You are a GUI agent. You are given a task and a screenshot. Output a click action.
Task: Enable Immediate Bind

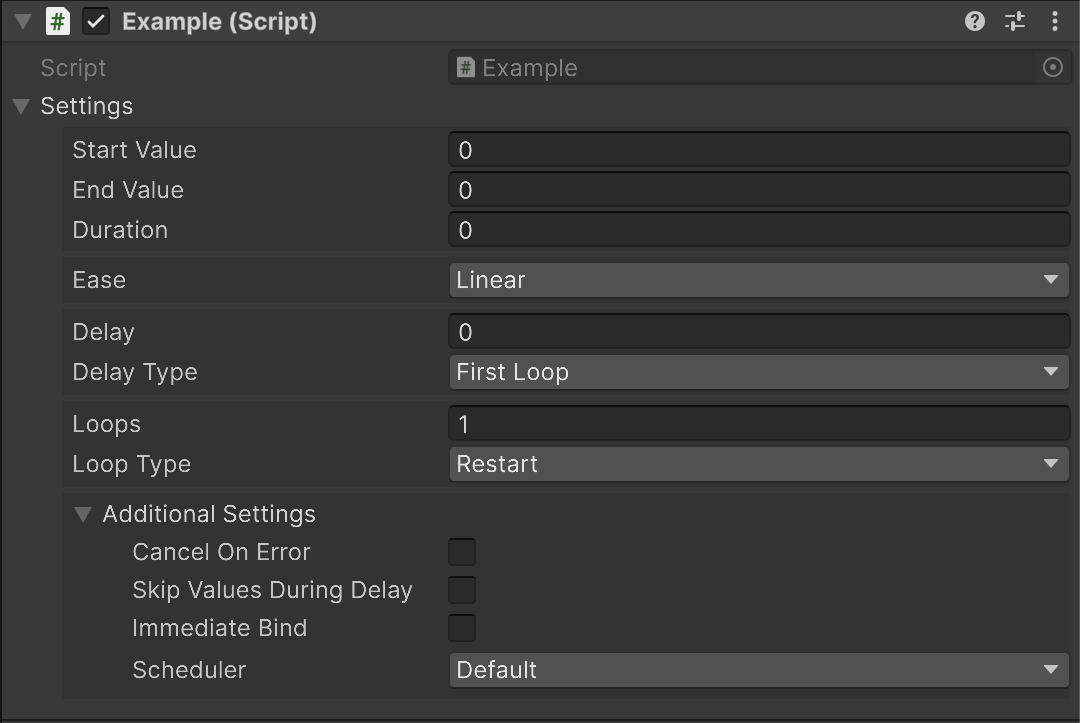[462, 628]
